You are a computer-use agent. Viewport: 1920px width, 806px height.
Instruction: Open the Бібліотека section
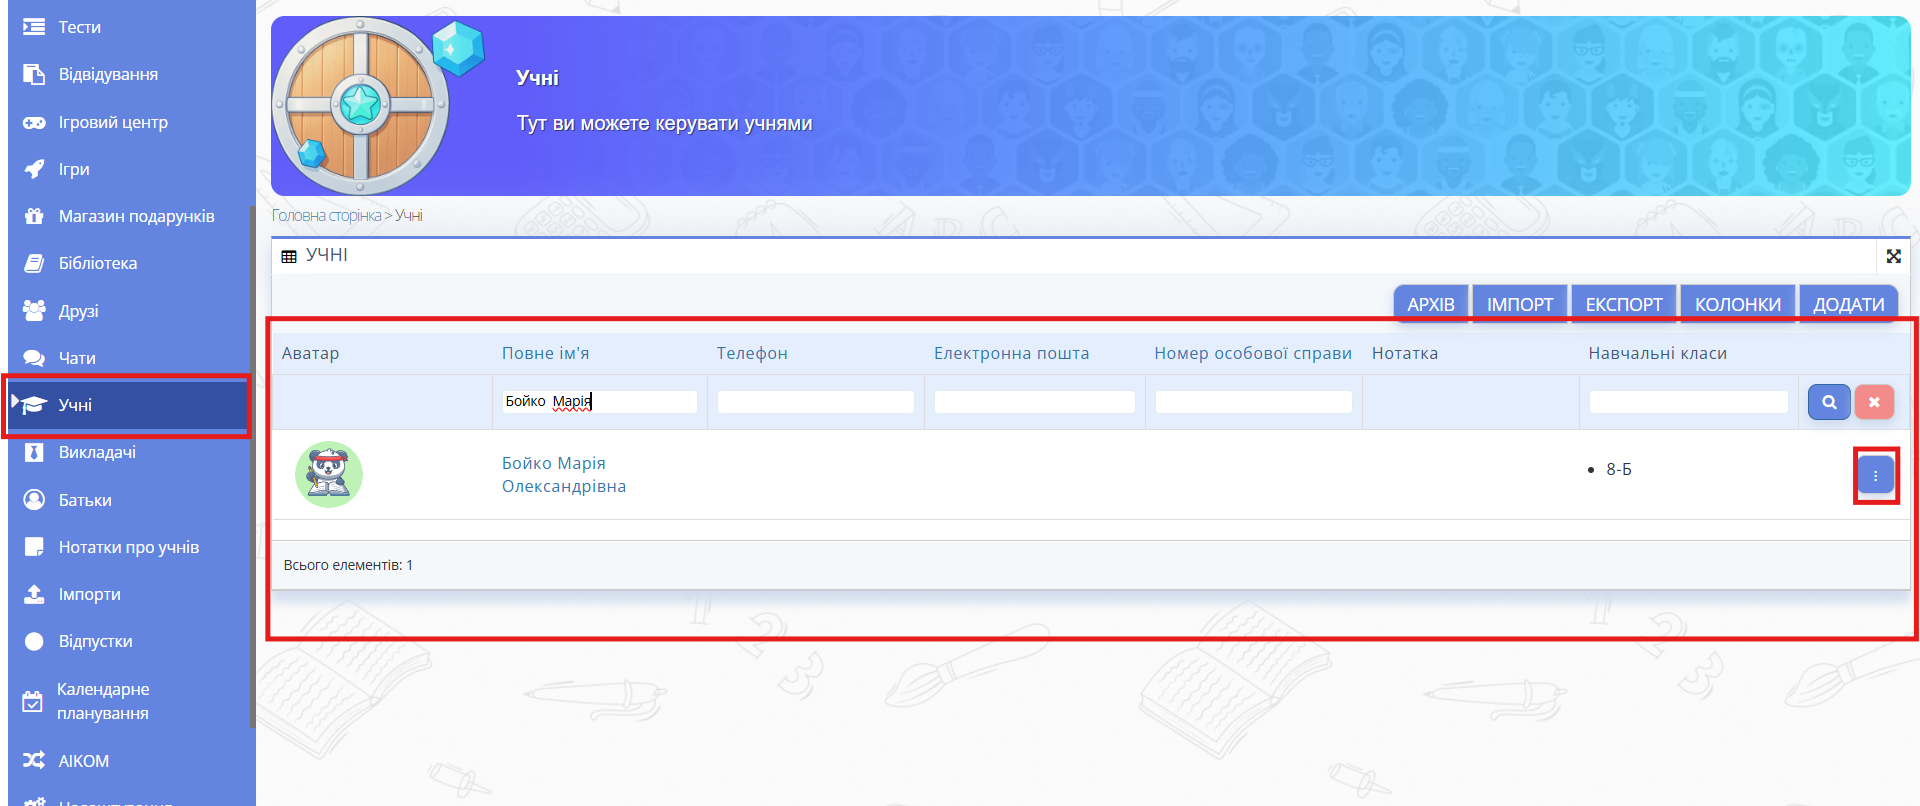[98, 263]
